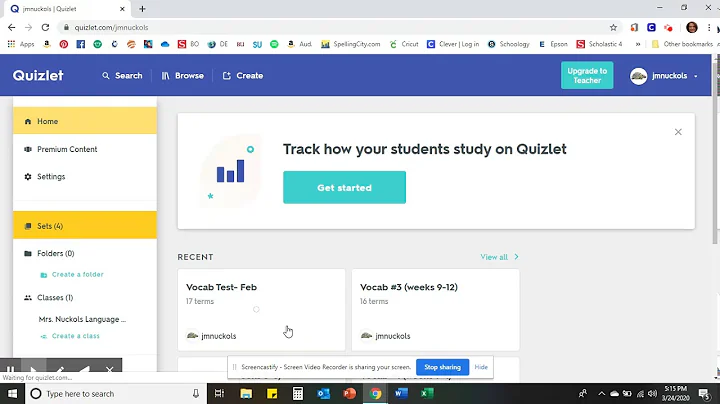Open File Explorer from the taskbar
Viewport: 720px width, 404px height.
pos(246,393)
